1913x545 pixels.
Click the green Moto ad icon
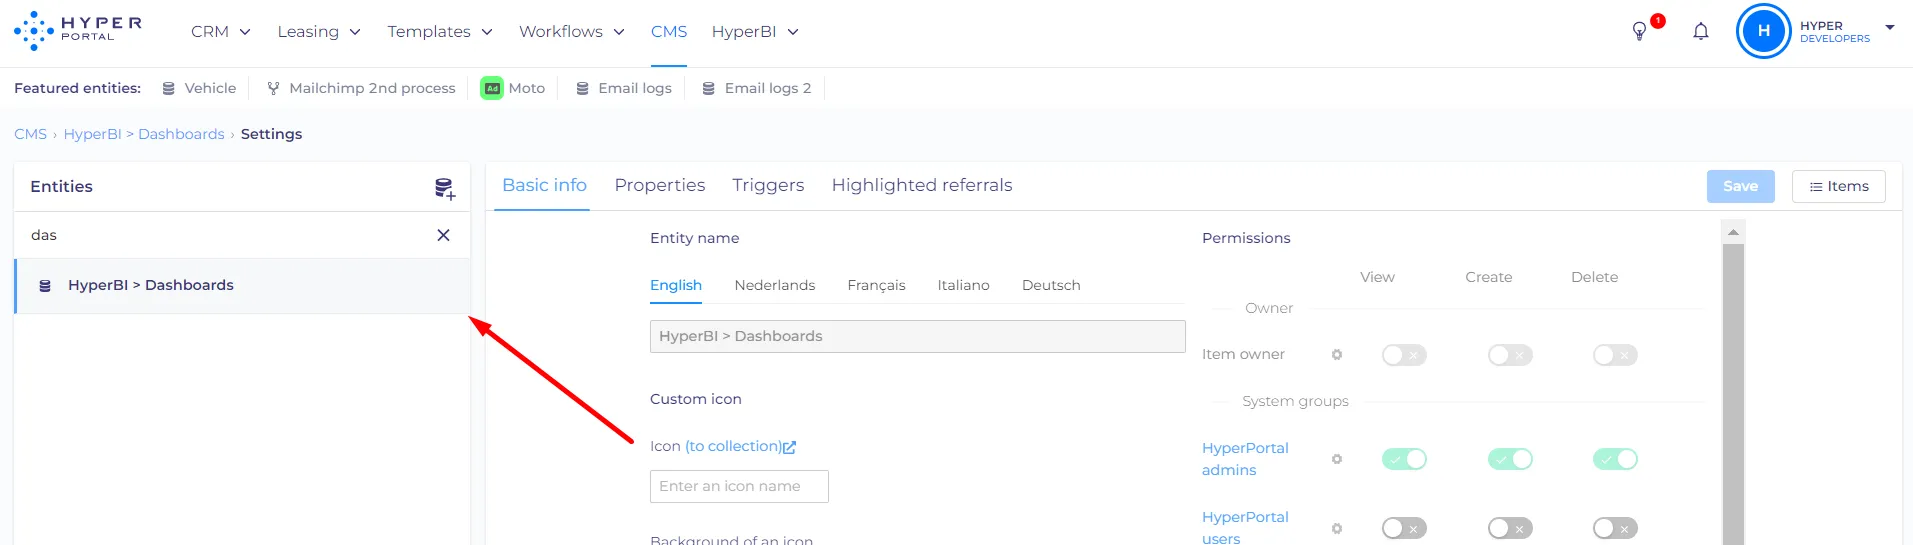(492, 88)
